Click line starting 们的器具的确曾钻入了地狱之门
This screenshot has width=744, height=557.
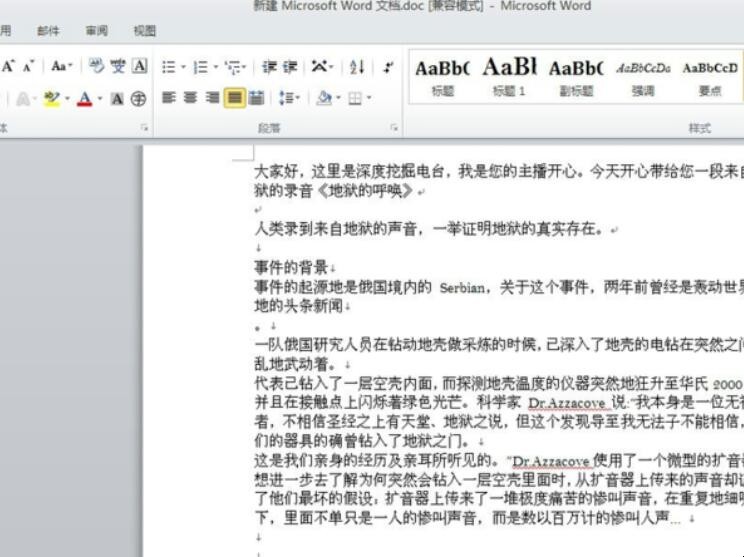[x=363, y=441]
